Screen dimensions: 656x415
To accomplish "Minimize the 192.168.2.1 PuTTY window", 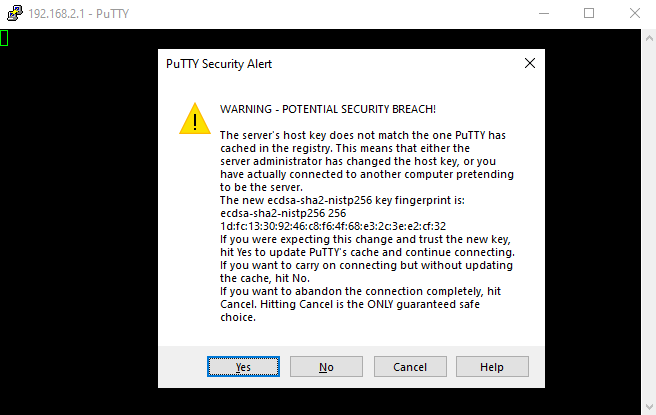I will point(542,13).
